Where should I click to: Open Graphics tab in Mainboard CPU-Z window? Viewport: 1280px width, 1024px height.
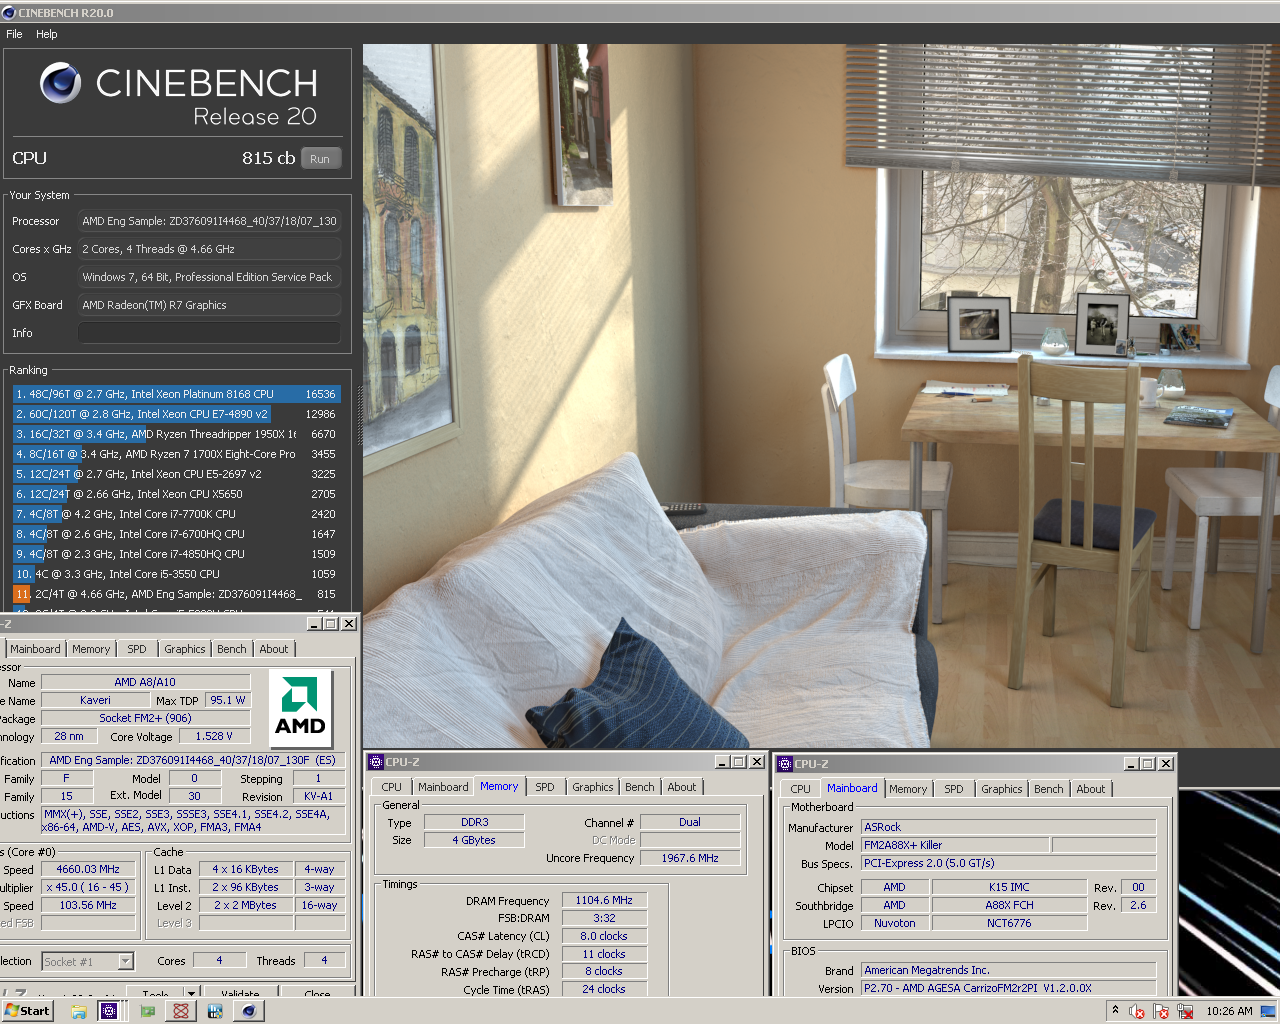point(1001,789)
